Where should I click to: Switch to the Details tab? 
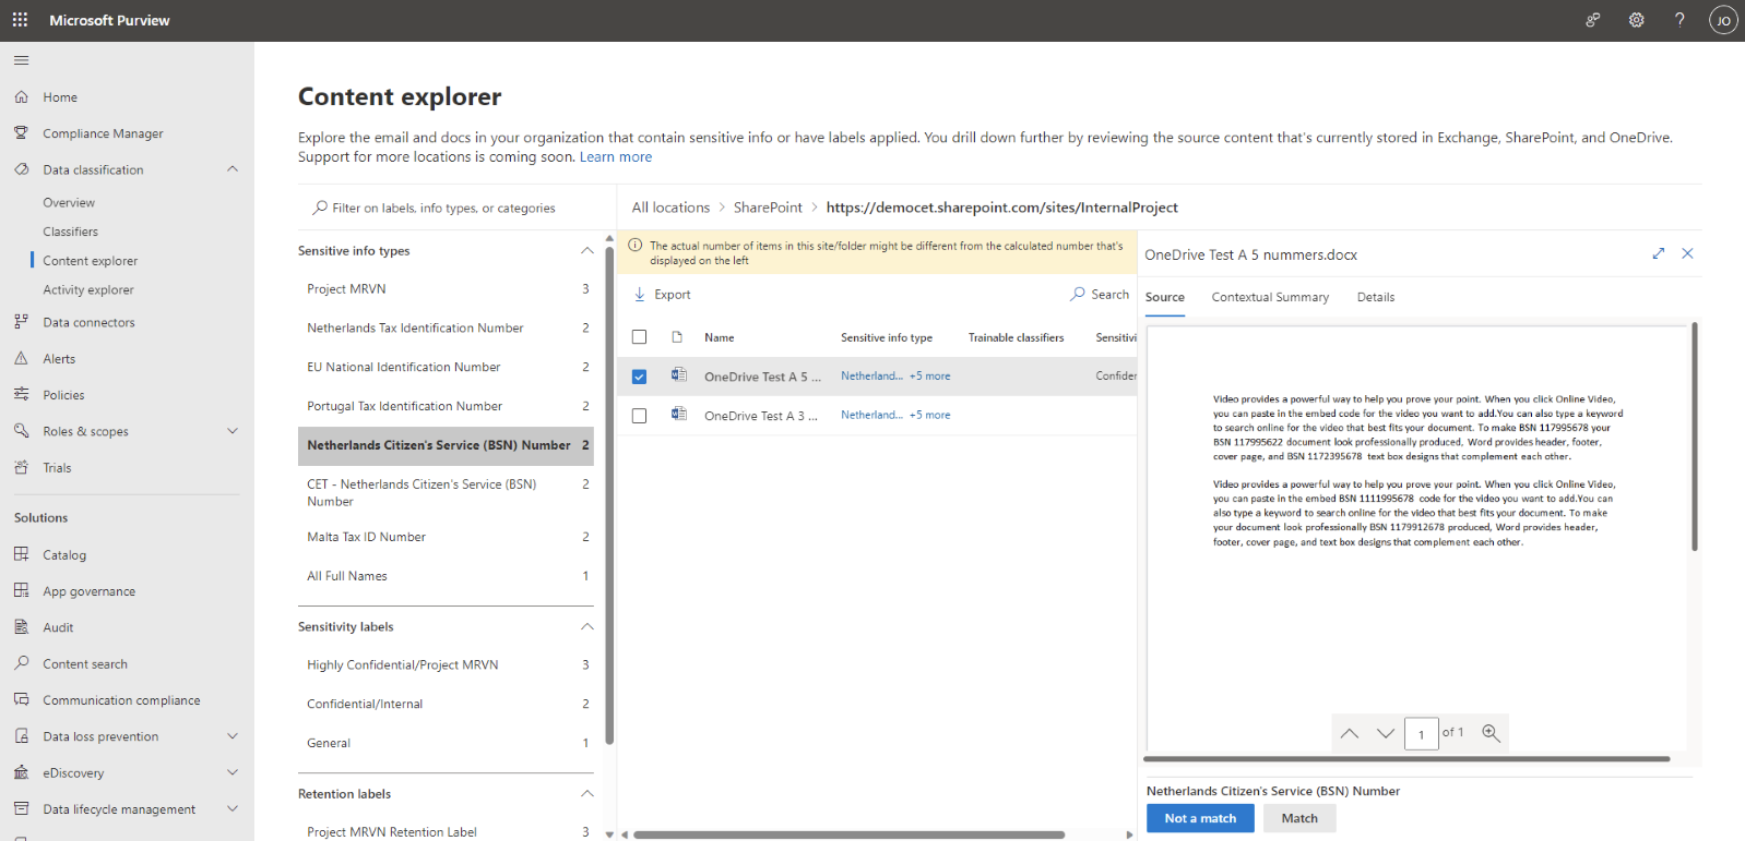pos(1376,298)
